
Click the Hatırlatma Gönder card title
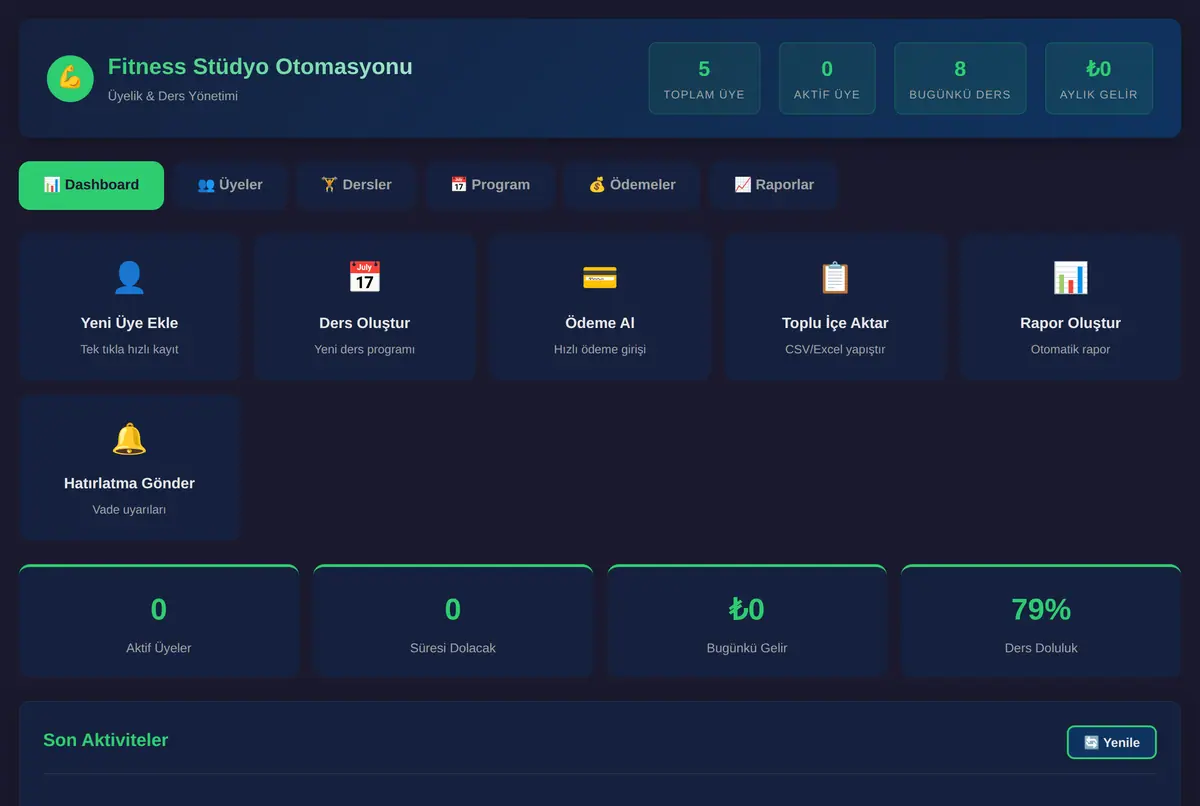129,483
